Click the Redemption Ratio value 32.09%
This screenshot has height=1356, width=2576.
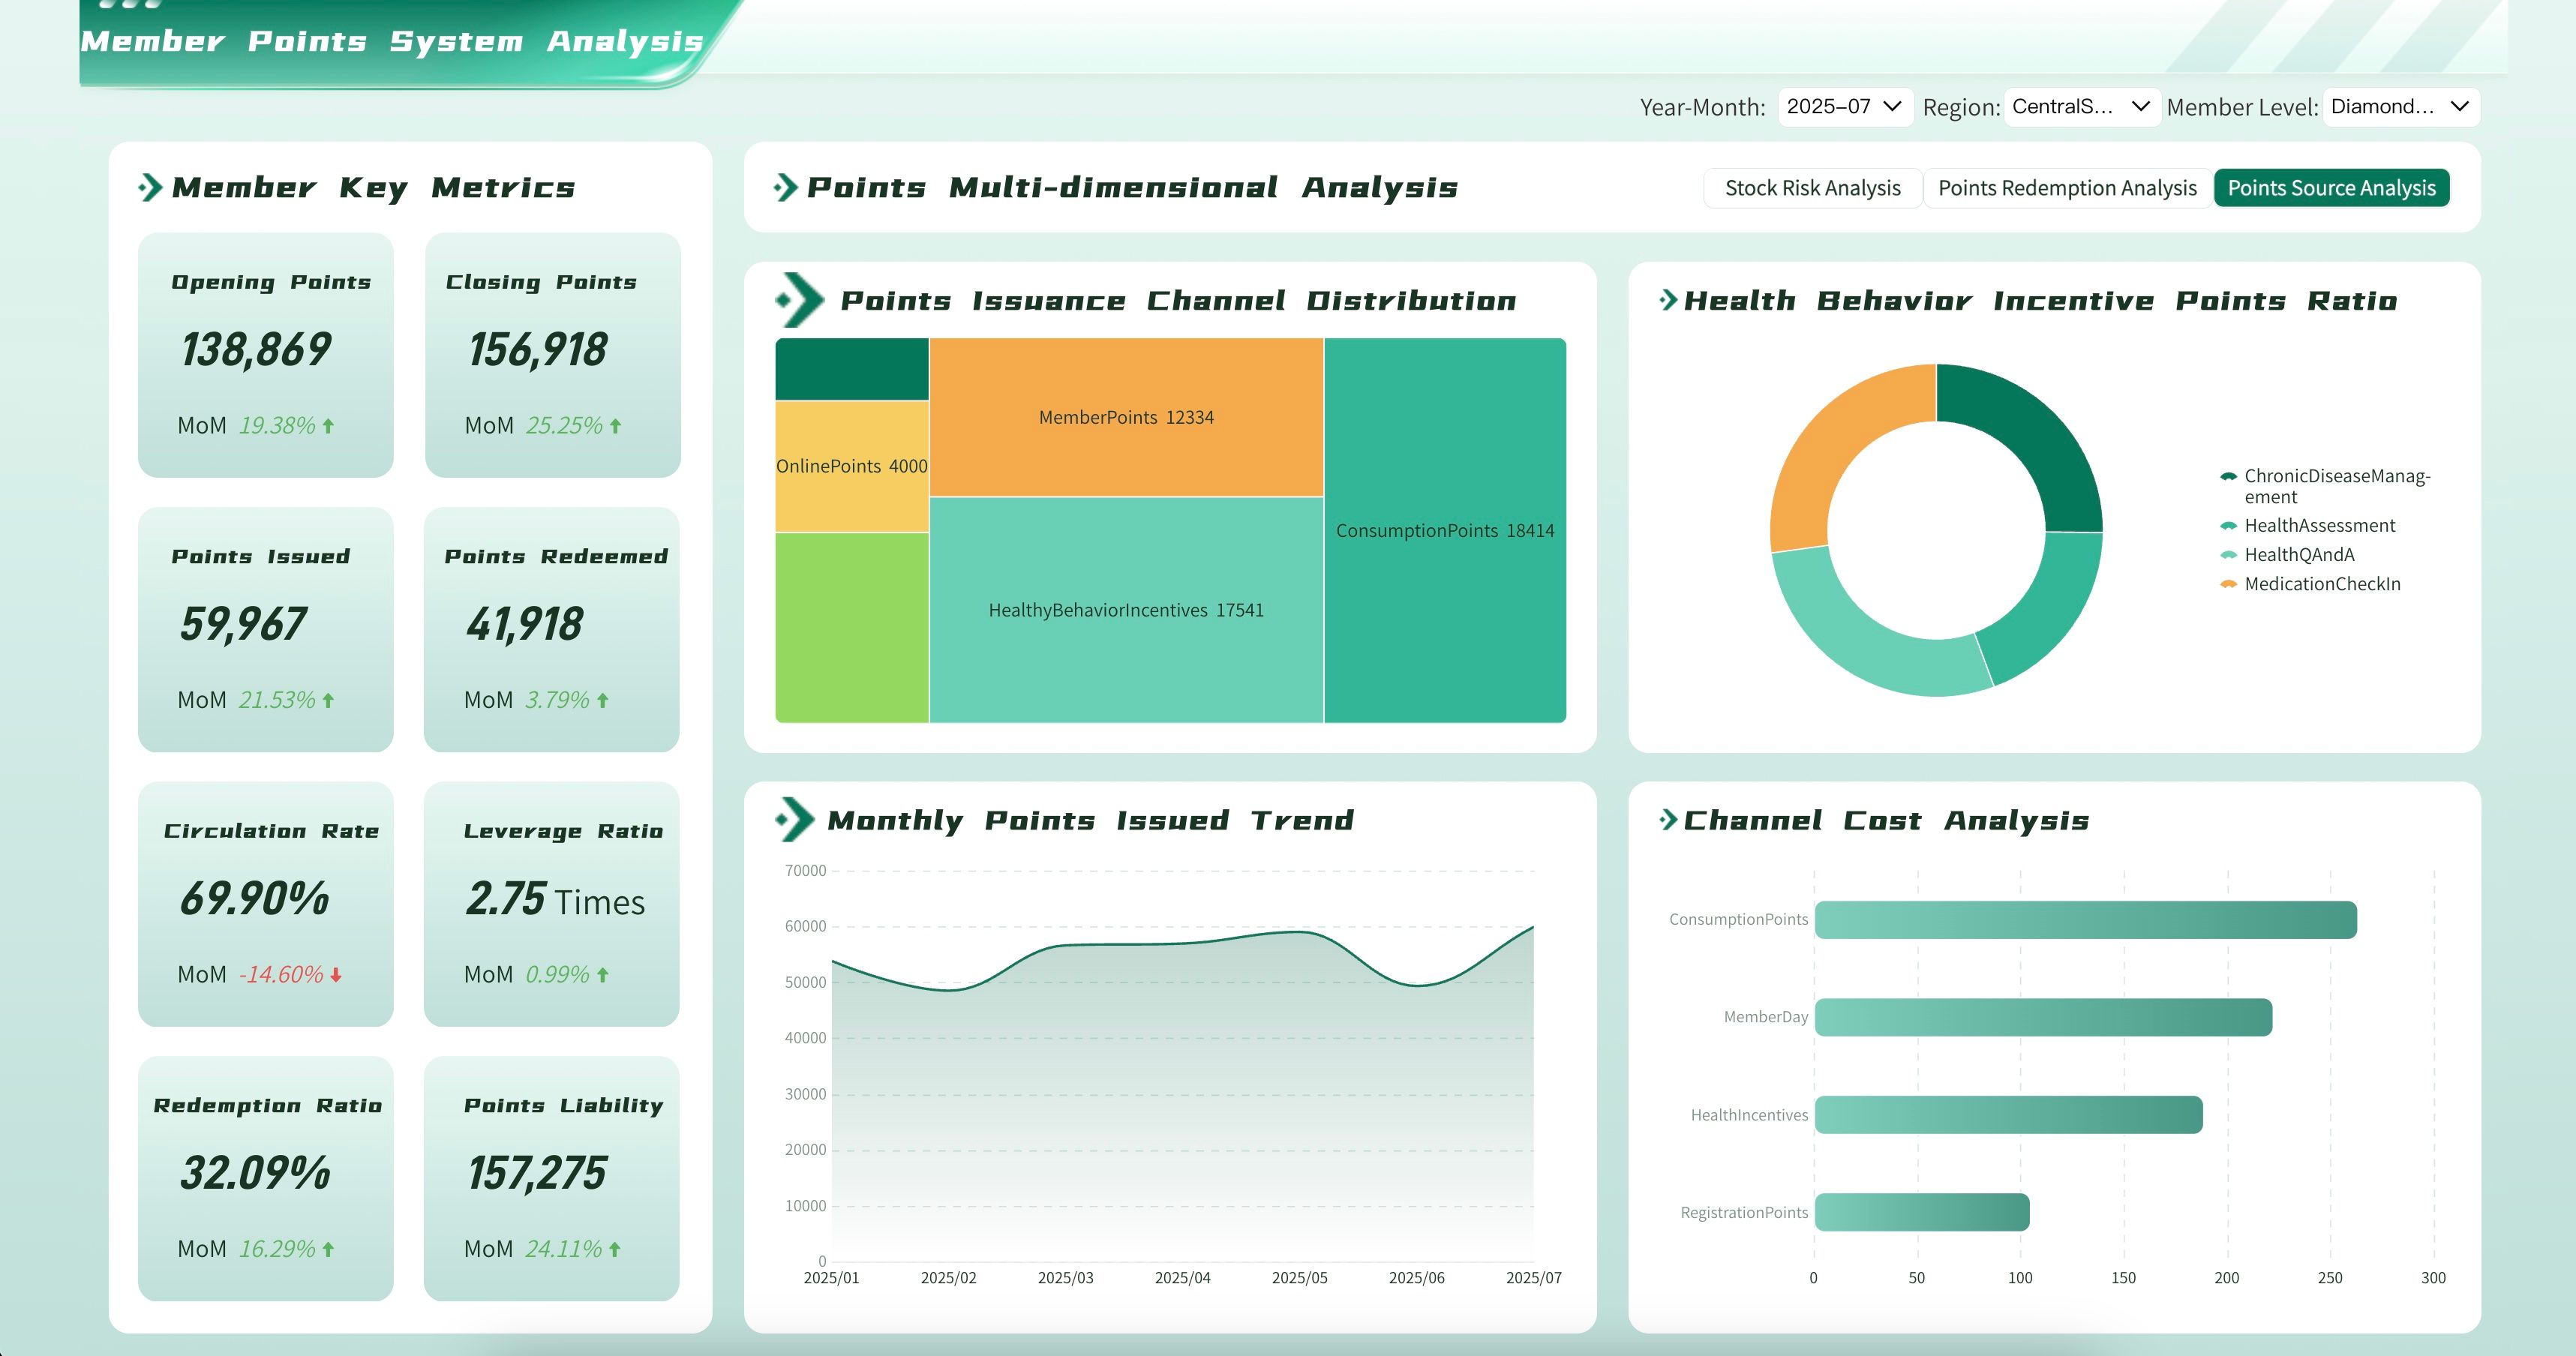pyautogui.click(x=255, y=1173)
